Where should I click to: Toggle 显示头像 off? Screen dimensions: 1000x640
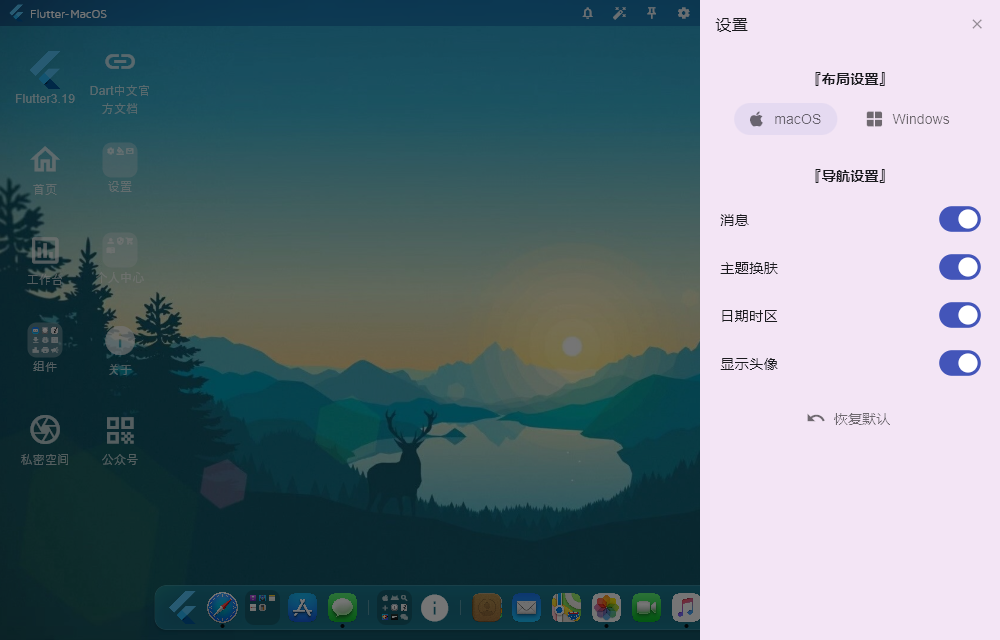pyautogui.click(x=960, y=363)
